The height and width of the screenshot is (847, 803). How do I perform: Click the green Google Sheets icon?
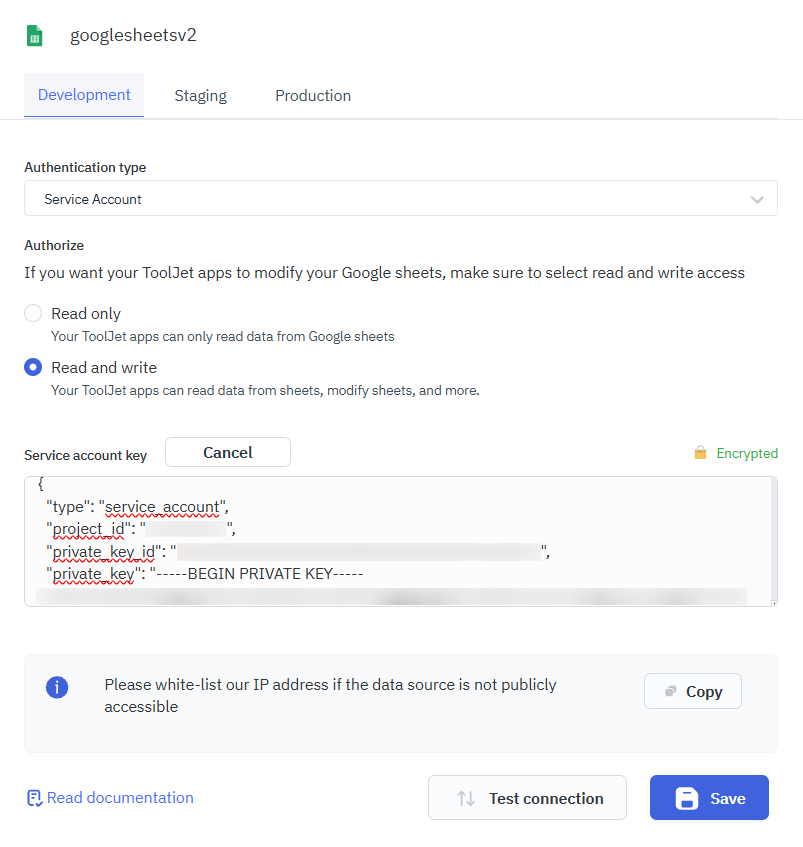[34, 34]
